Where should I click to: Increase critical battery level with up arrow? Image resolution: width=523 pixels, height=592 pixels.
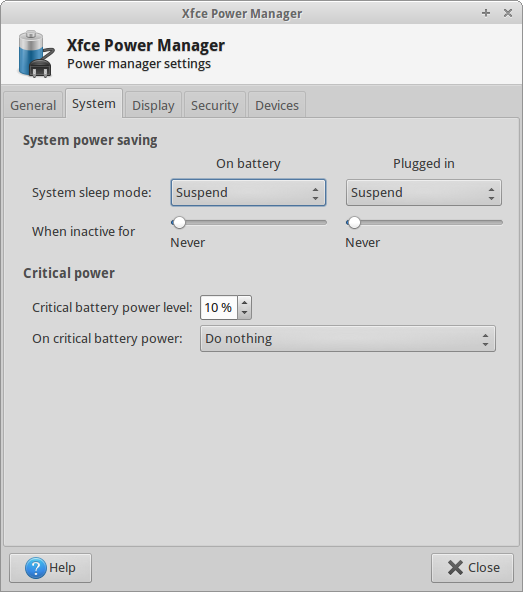tap(244, 302)
